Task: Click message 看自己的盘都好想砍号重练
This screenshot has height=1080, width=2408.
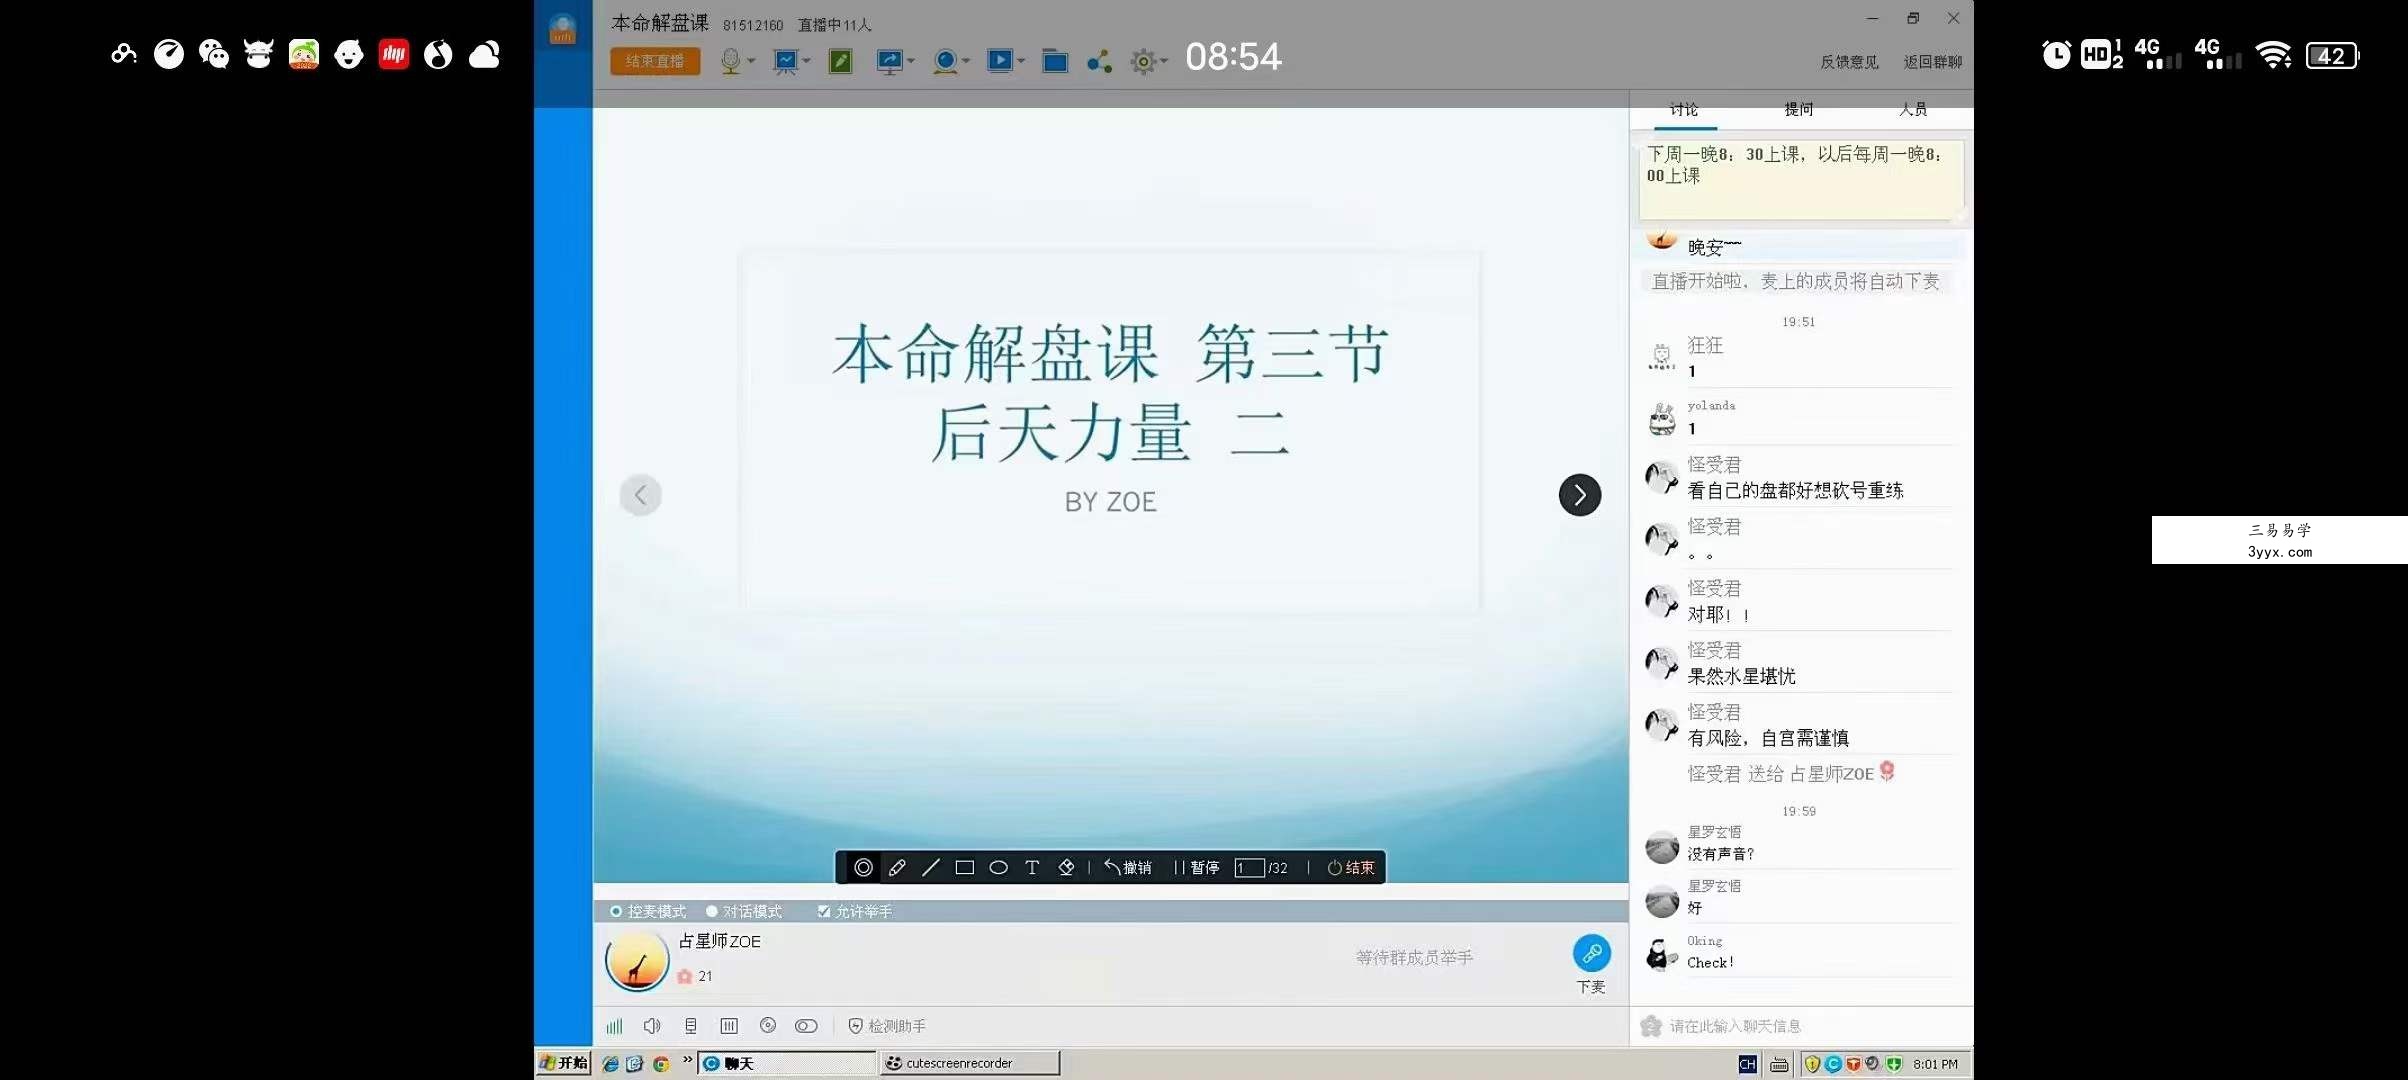Action: [1795, 491]
